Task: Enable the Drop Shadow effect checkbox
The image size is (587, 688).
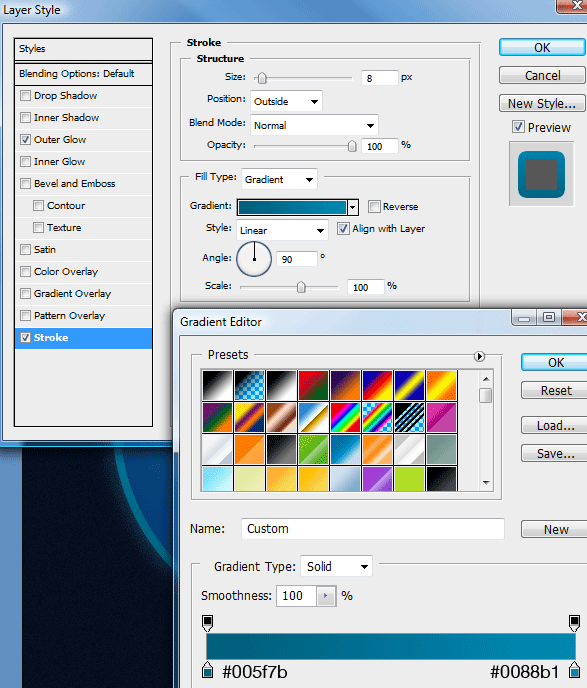Action: pos(25,95)
